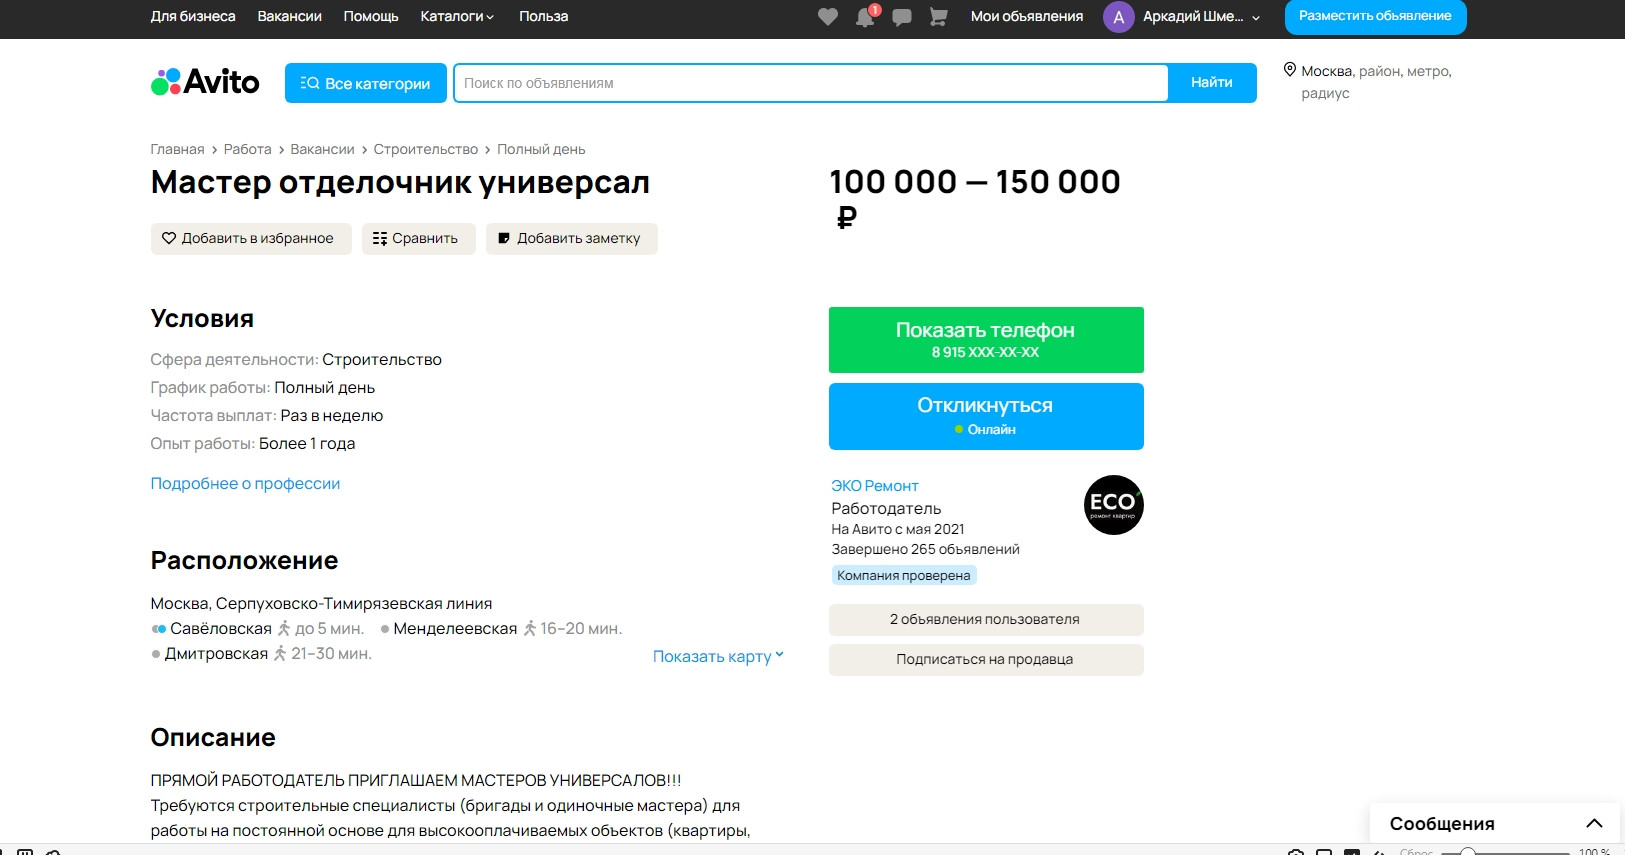Click the location pin icon near Москва
Image resolution: width=1625 pixels, height=855 pixels.
1290,70
